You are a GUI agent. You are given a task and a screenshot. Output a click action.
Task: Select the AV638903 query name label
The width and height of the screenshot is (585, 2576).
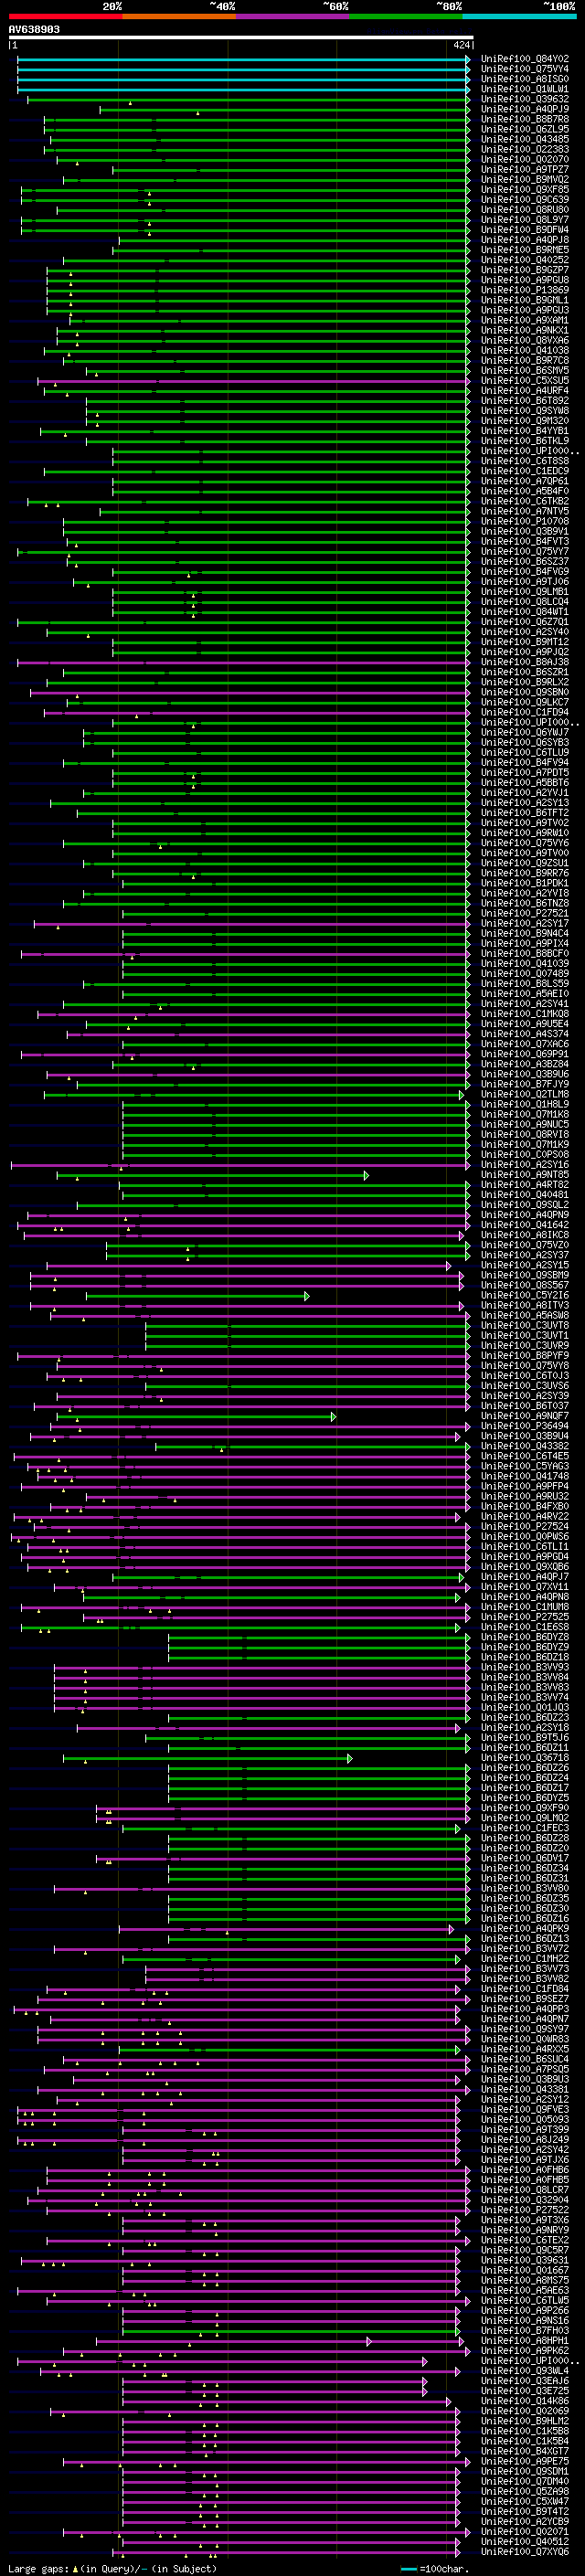pyautogui.click(x=34, y=30)
